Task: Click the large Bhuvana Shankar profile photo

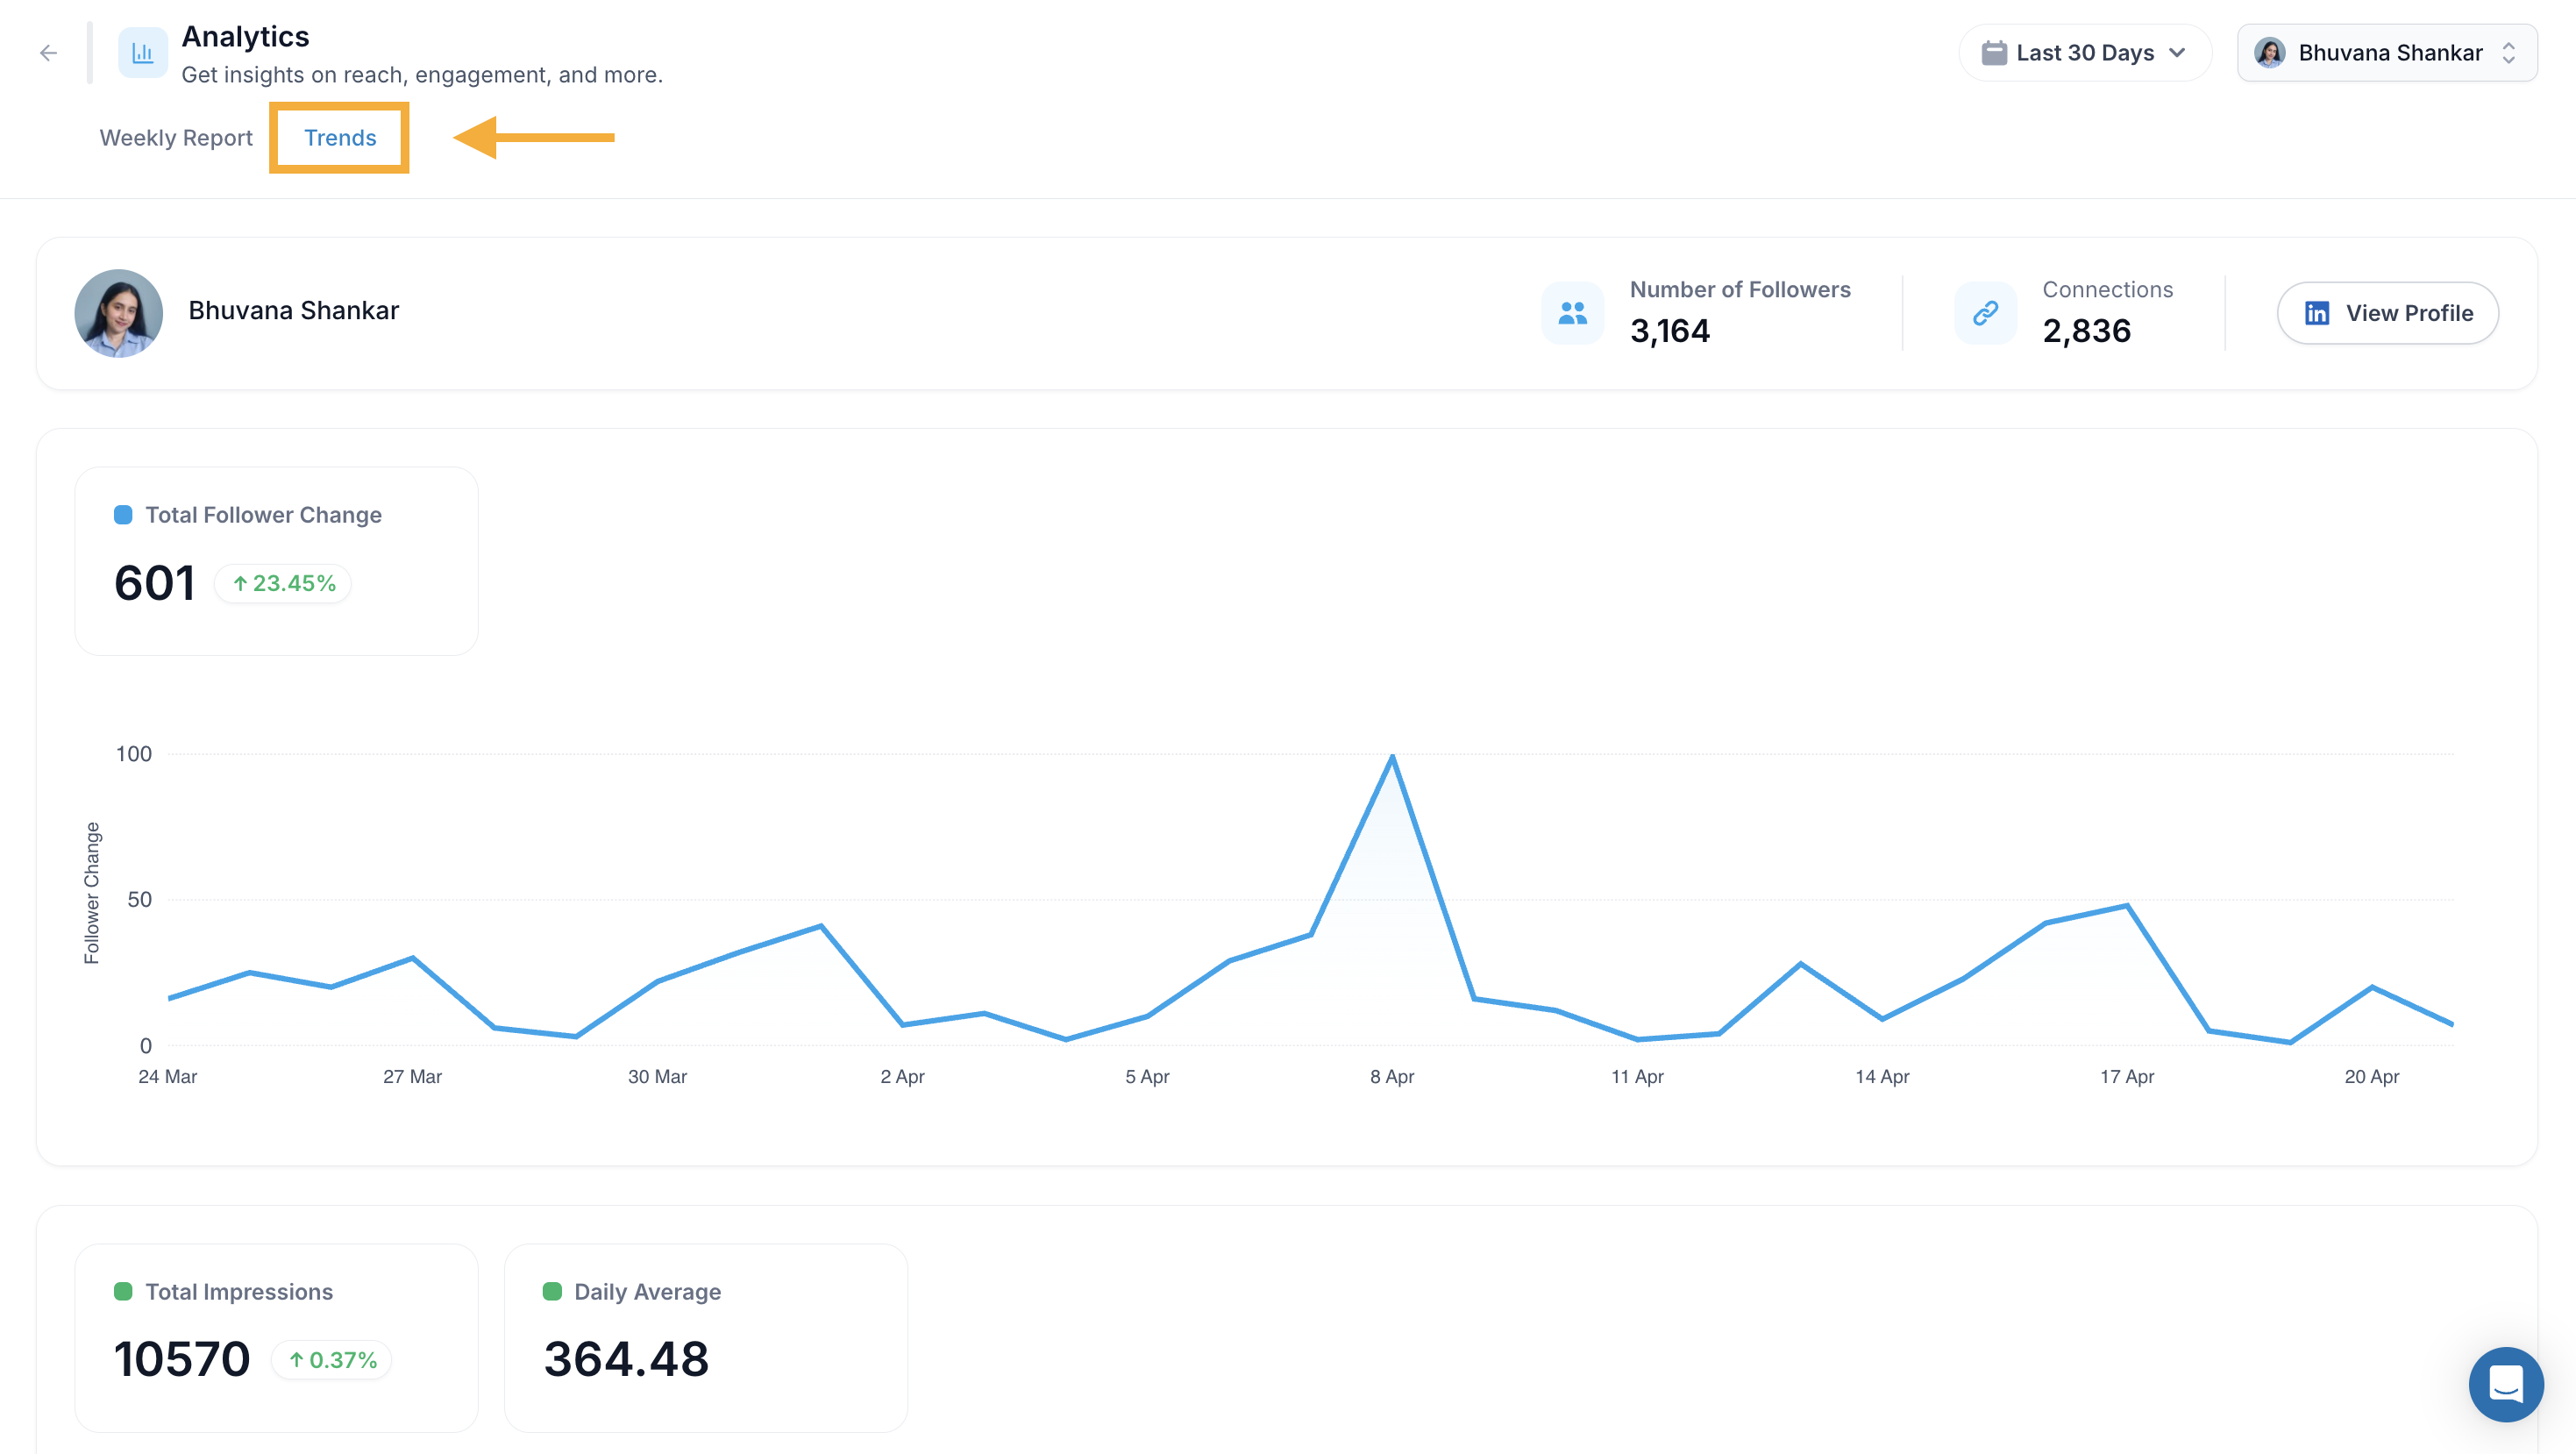Action: (x=119, y=313)
